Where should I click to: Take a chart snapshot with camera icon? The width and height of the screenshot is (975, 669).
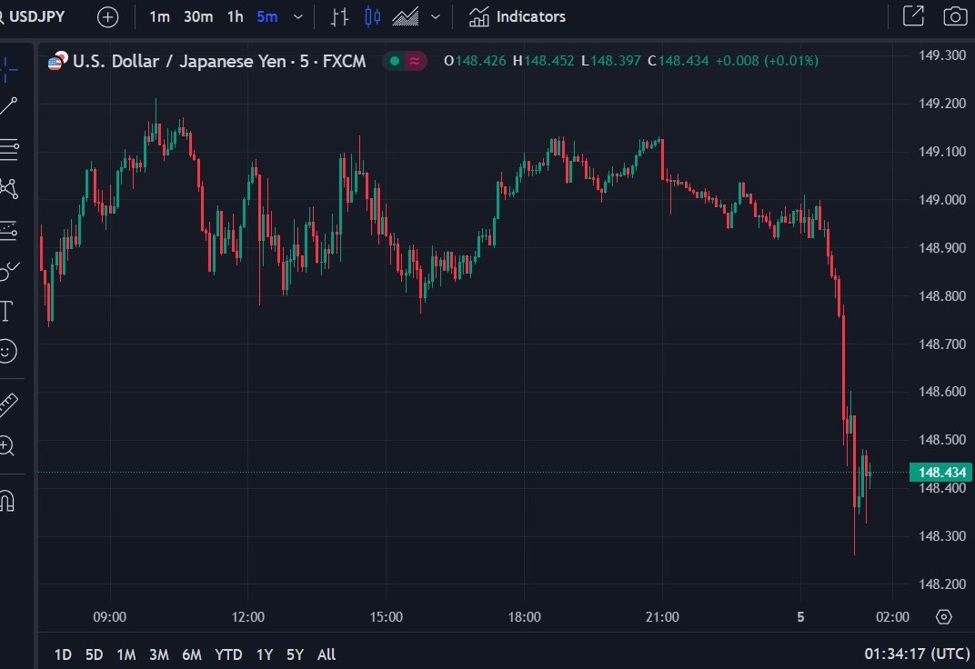click(x=955, y=16)
